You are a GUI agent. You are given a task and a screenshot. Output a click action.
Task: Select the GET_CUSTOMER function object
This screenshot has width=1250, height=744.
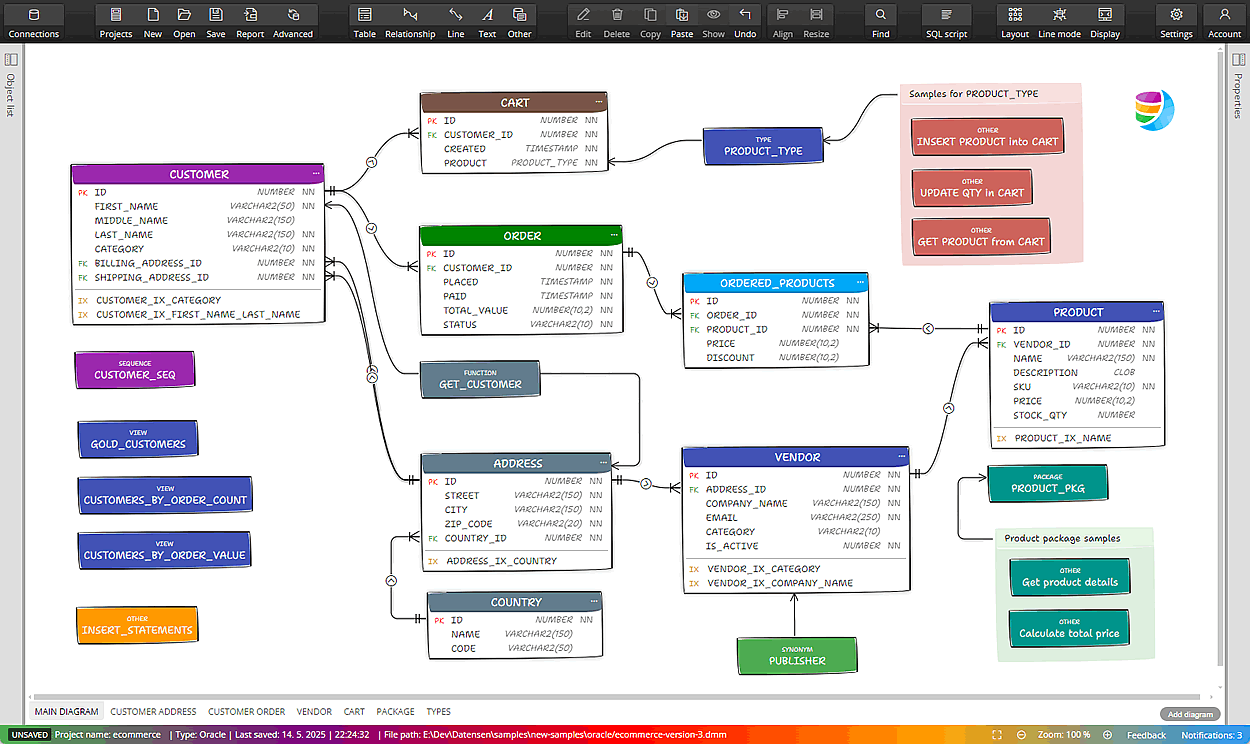click(480, 379)
